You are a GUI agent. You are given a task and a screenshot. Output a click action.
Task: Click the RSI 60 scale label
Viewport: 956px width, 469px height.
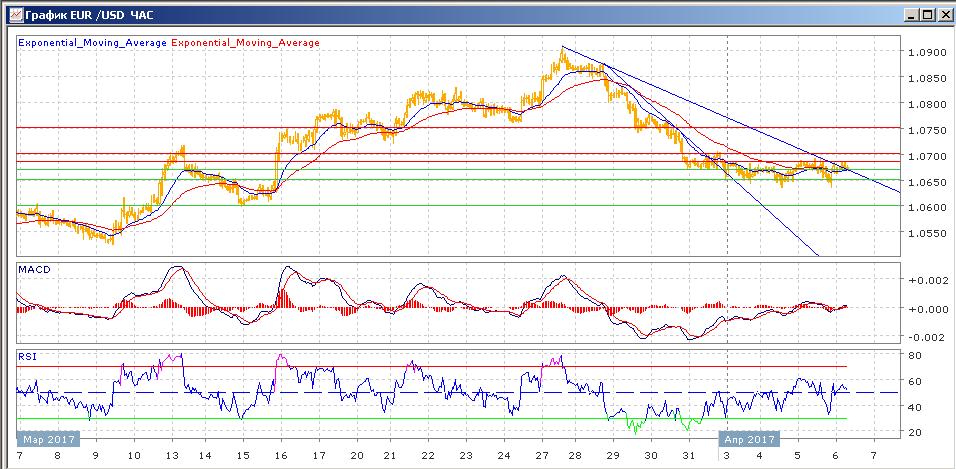[x=916, y=381]
